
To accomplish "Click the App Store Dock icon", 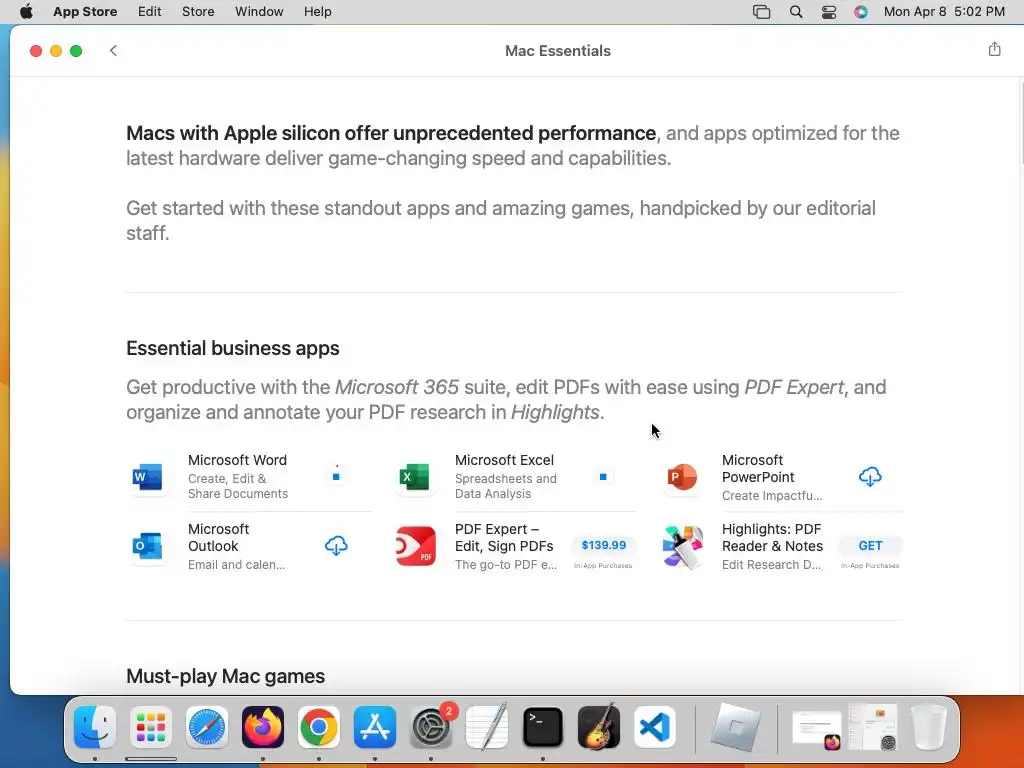I will (375, 727).
